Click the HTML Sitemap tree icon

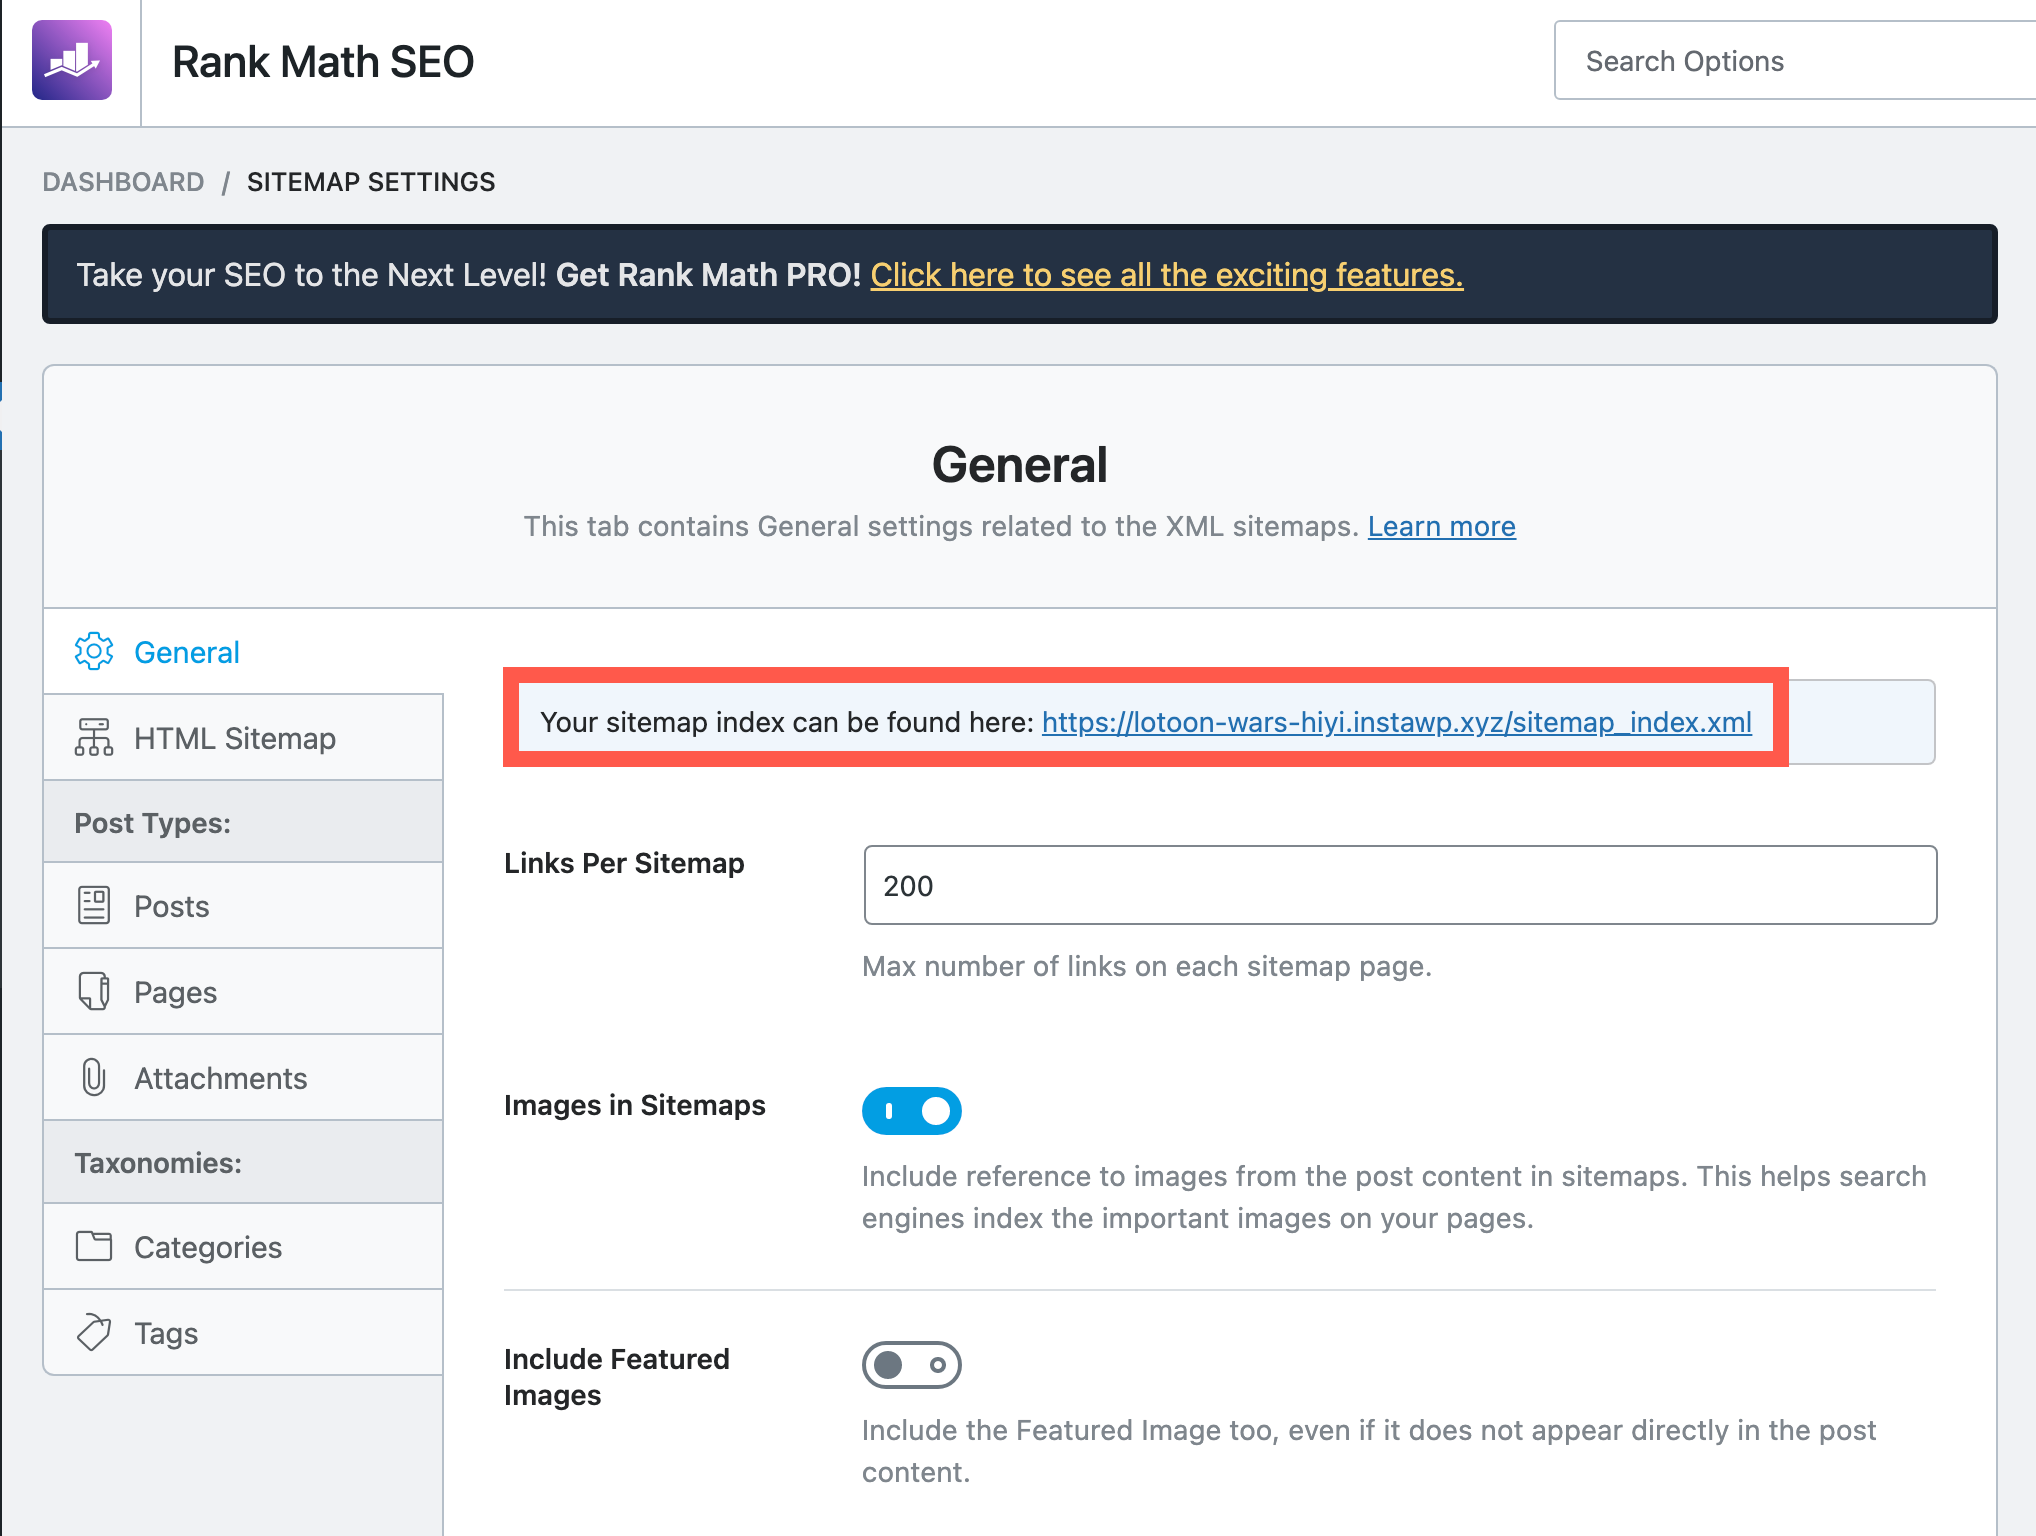pos(94,738)
